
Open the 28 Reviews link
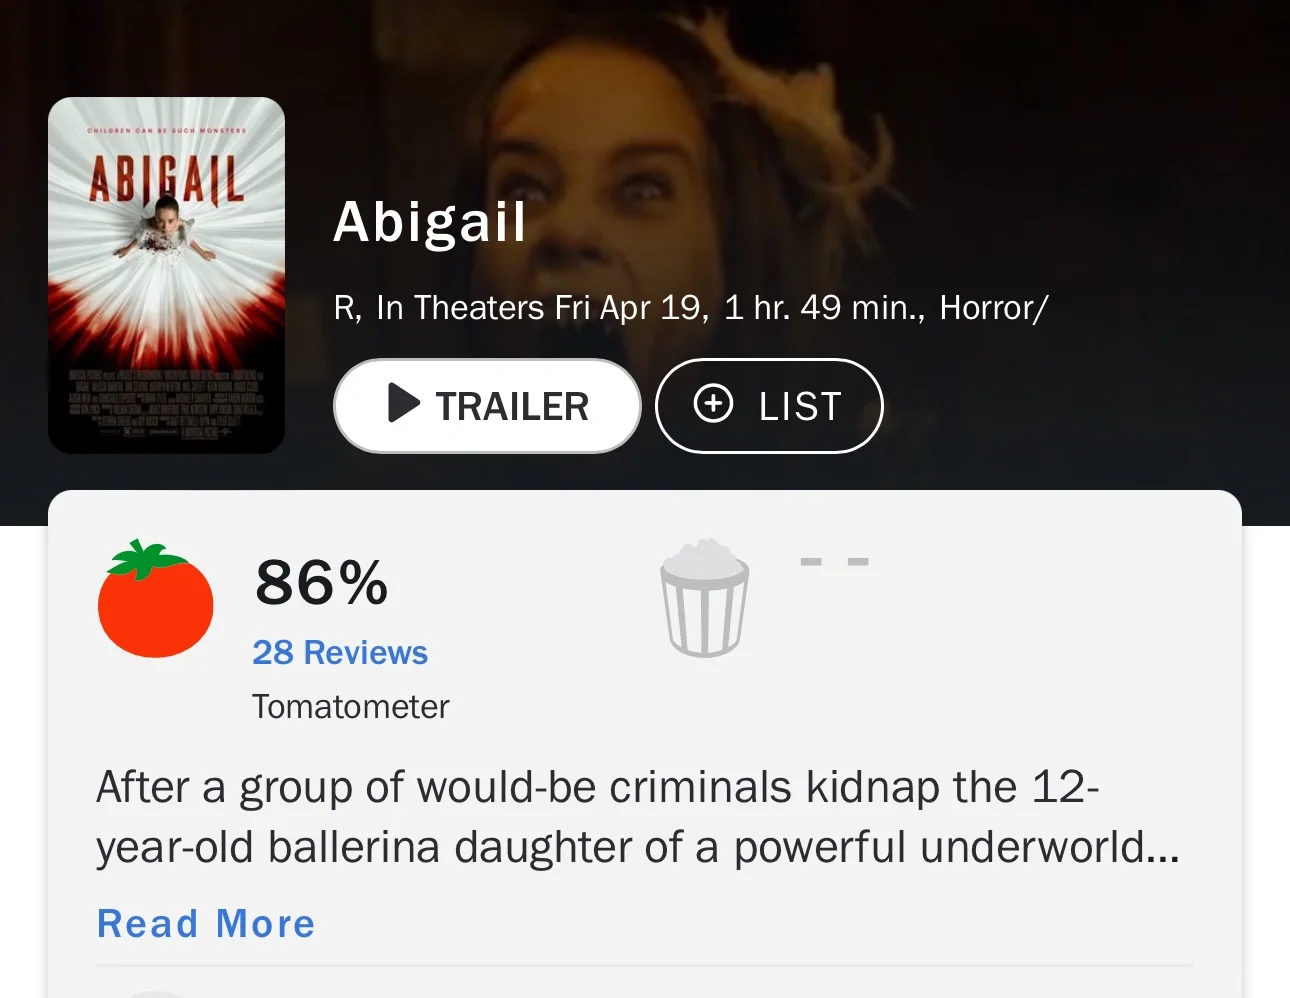(x=340, y=652)
